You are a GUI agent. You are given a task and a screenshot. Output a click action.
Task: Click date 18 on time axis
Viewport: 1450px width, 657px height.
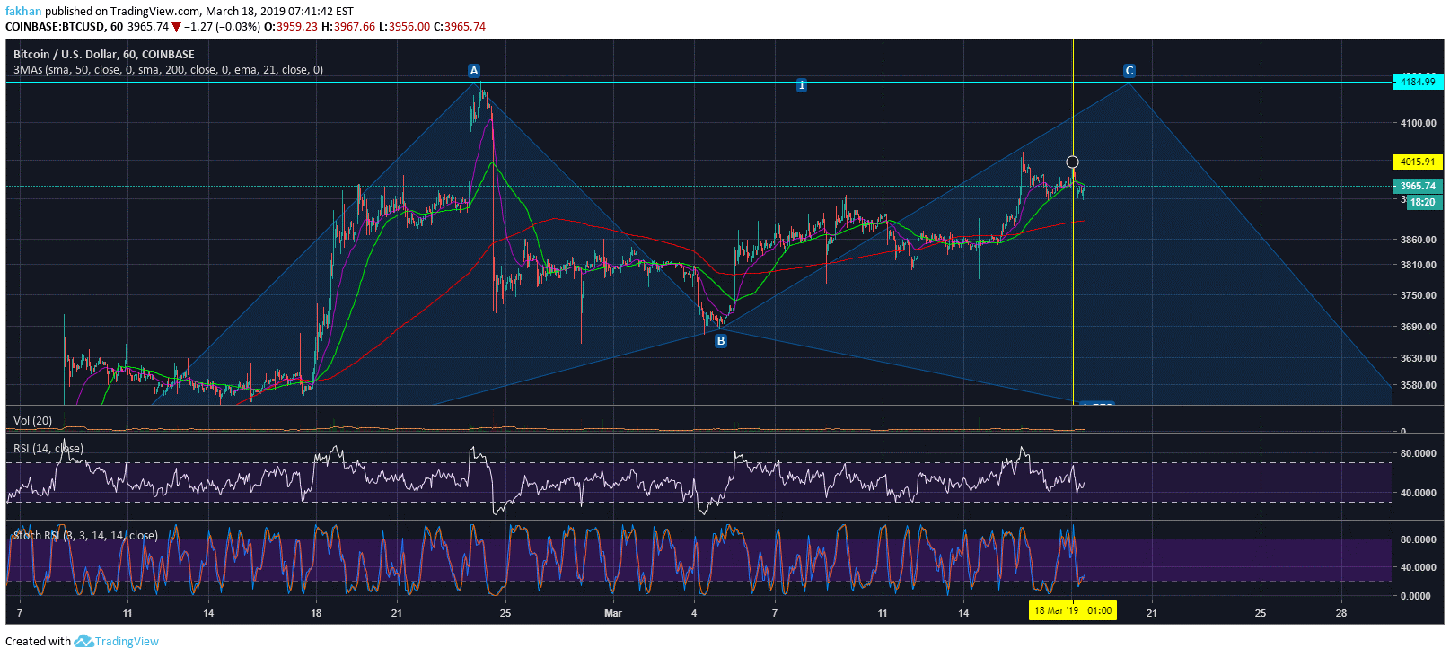[x=315, y=611]
